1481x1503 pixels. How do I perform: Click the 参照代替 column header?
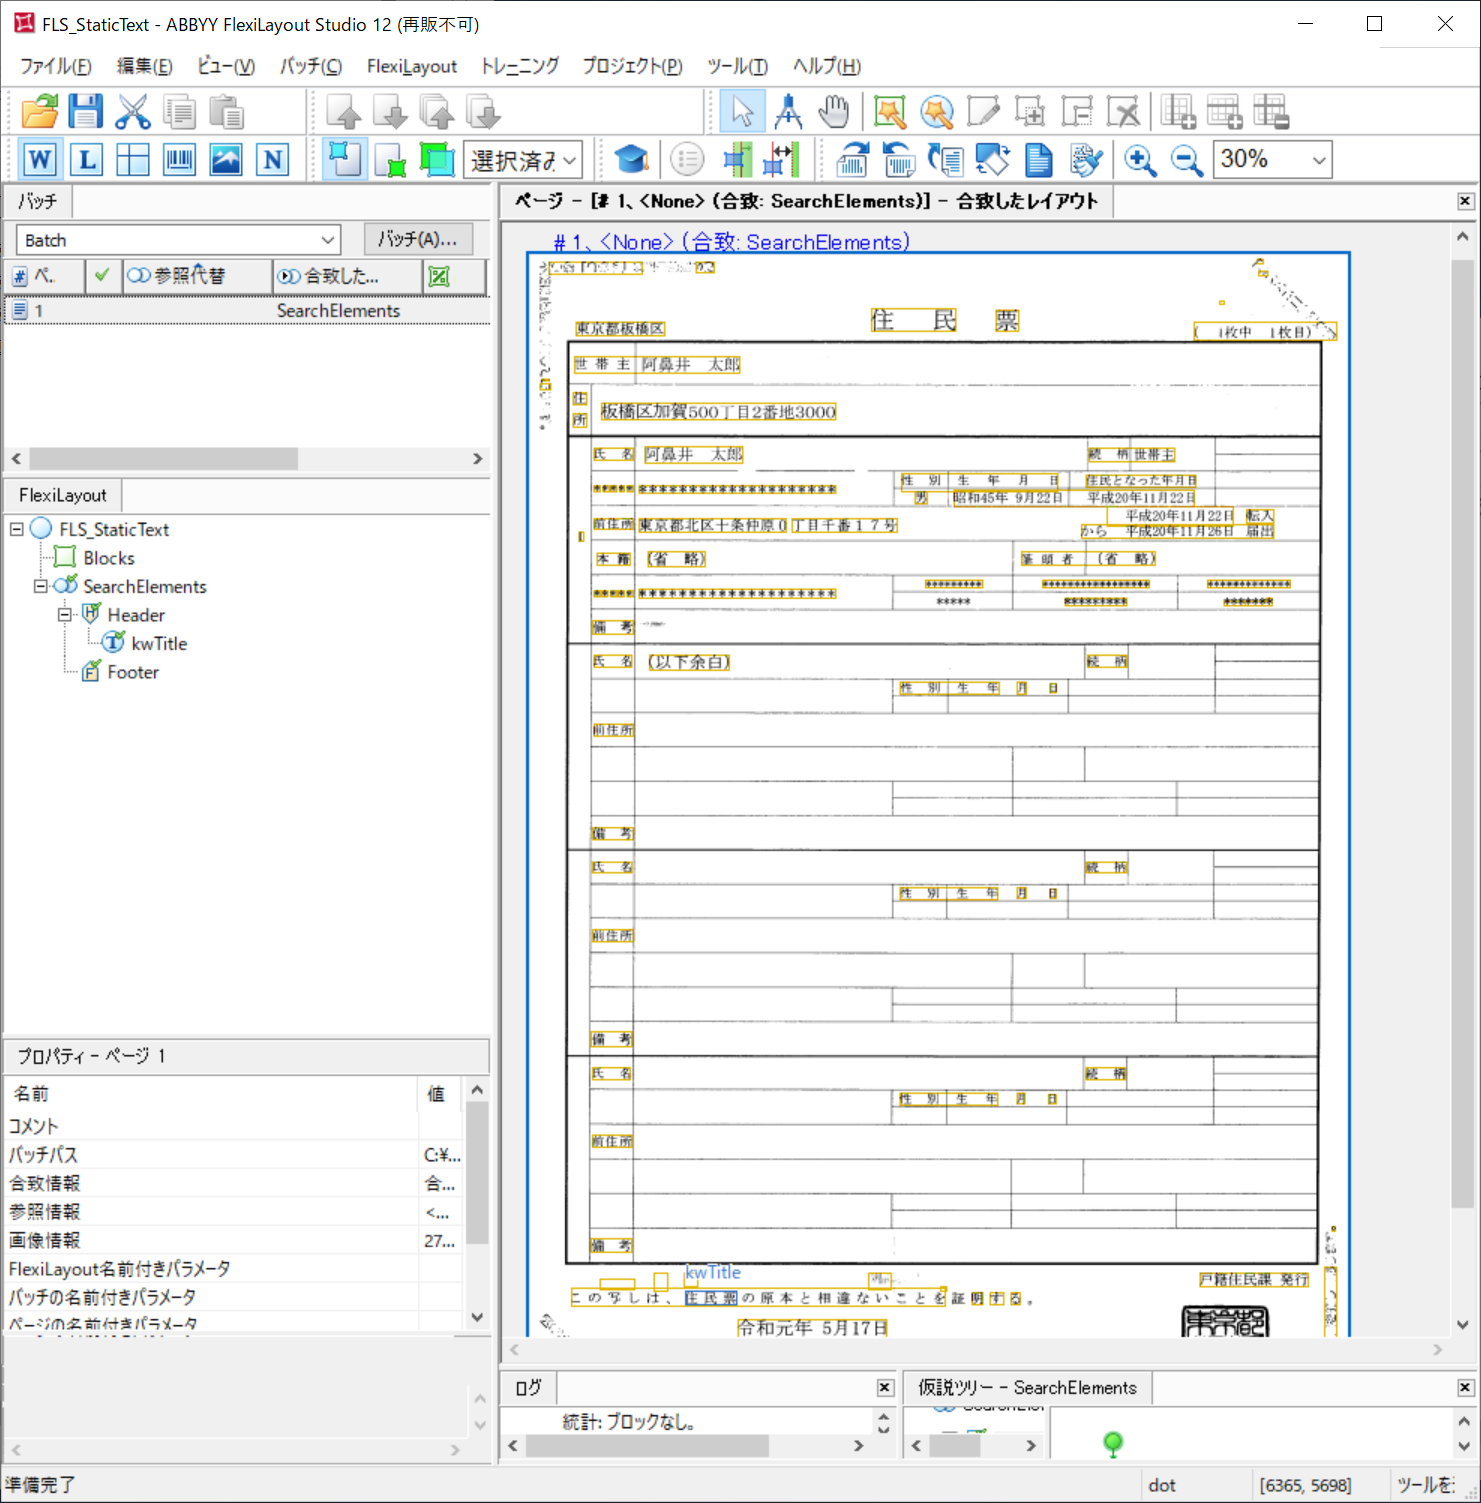point(197,276)
